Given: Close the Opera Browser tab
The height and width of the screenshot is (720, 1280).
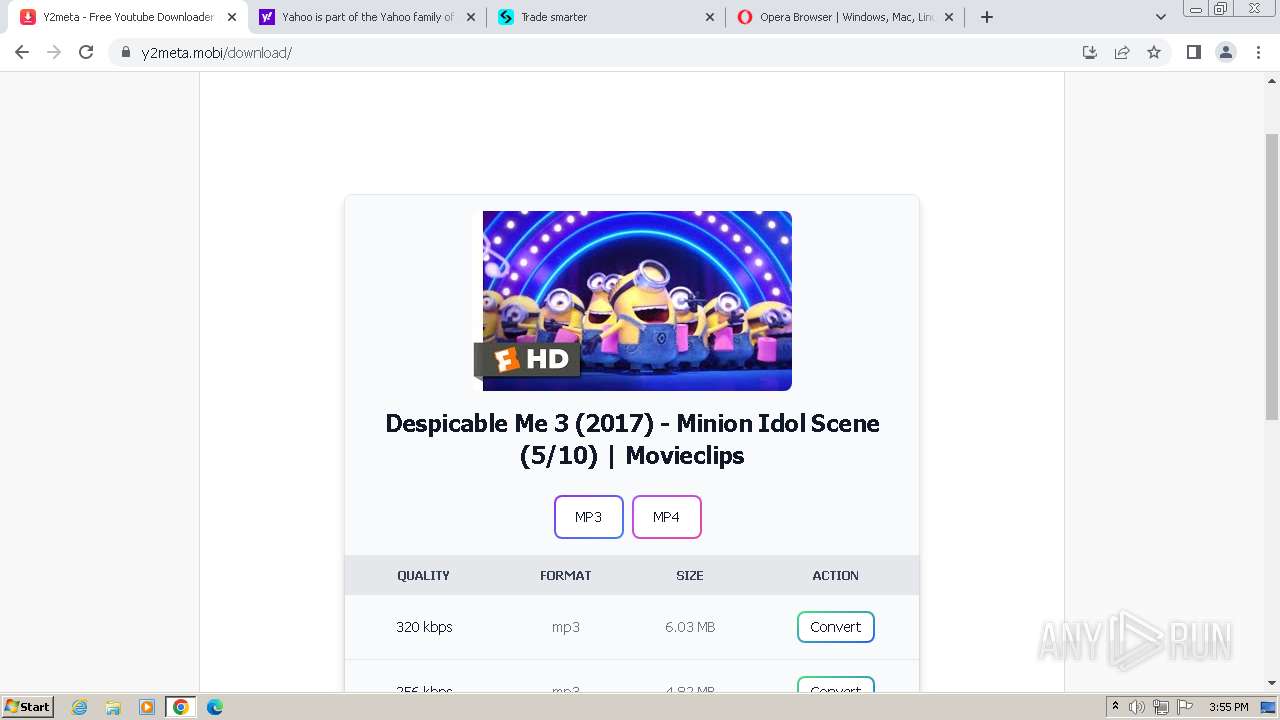Looking at the screenshot, I should coord(949,17).
